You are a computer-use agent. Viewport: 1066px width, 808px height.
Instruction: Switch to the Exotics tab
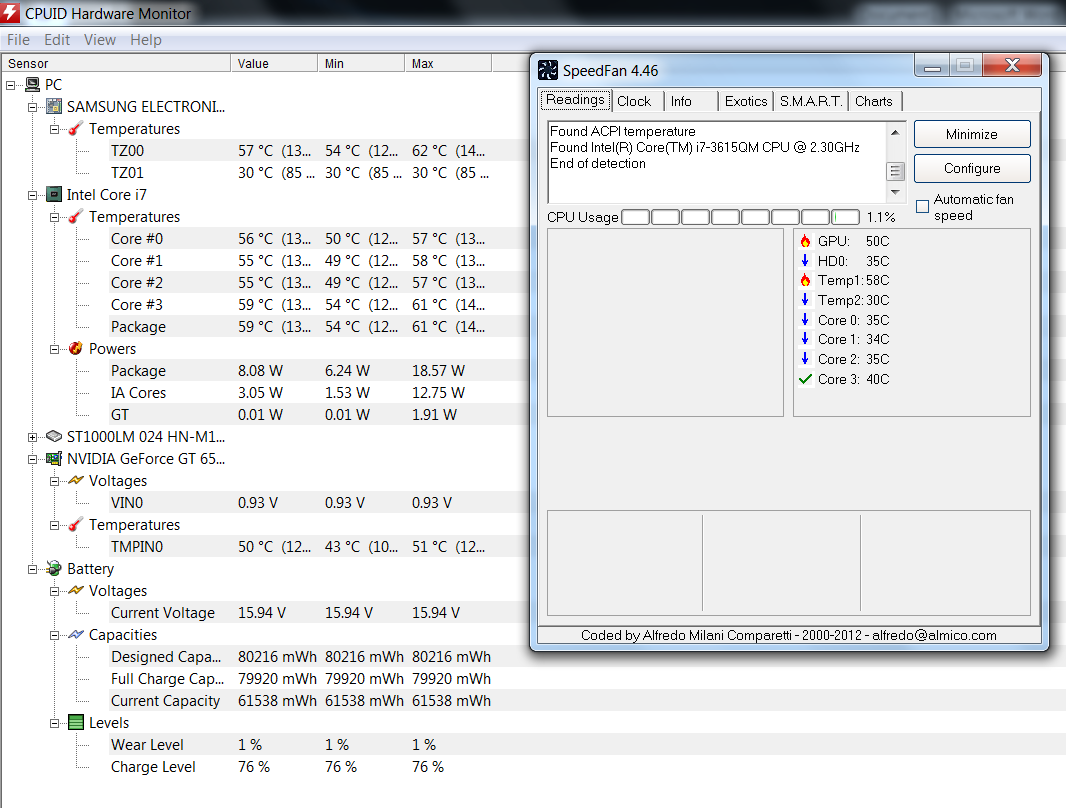746,101
